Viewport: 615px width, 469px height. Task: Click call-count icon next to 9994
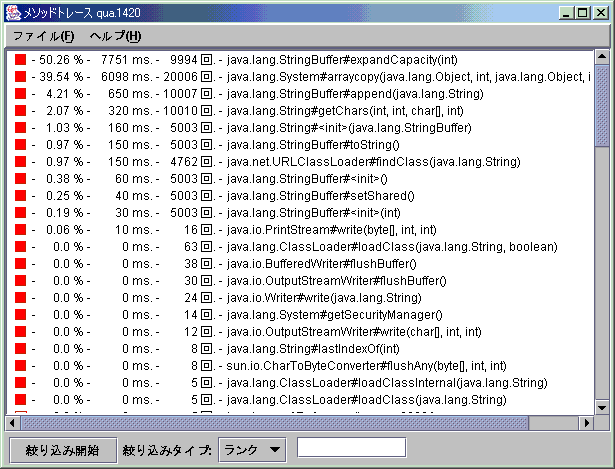click(206, 60)
